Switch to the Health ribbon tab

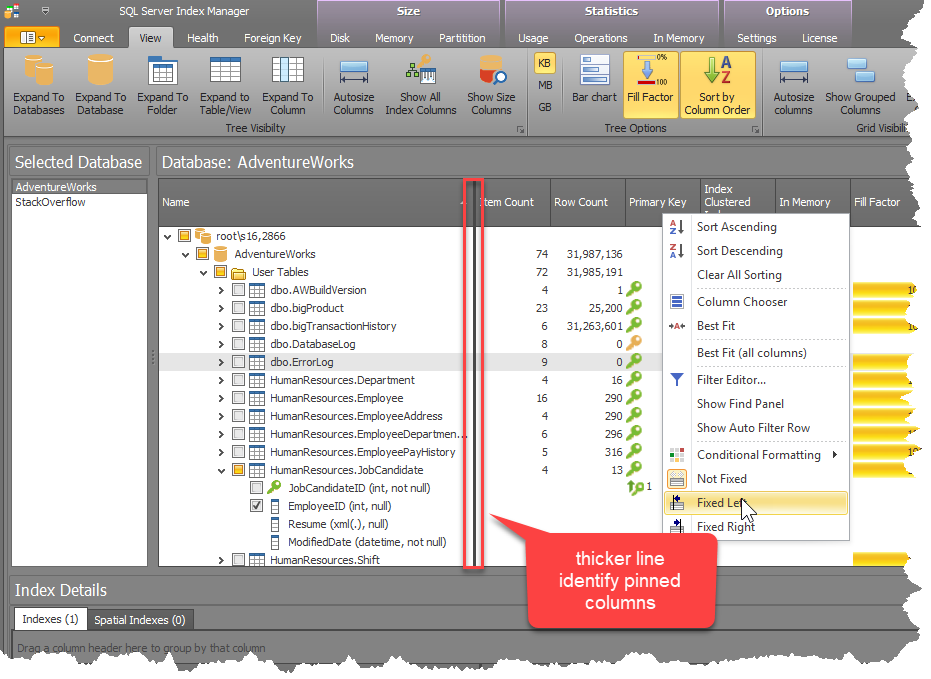tap(203, 38)
